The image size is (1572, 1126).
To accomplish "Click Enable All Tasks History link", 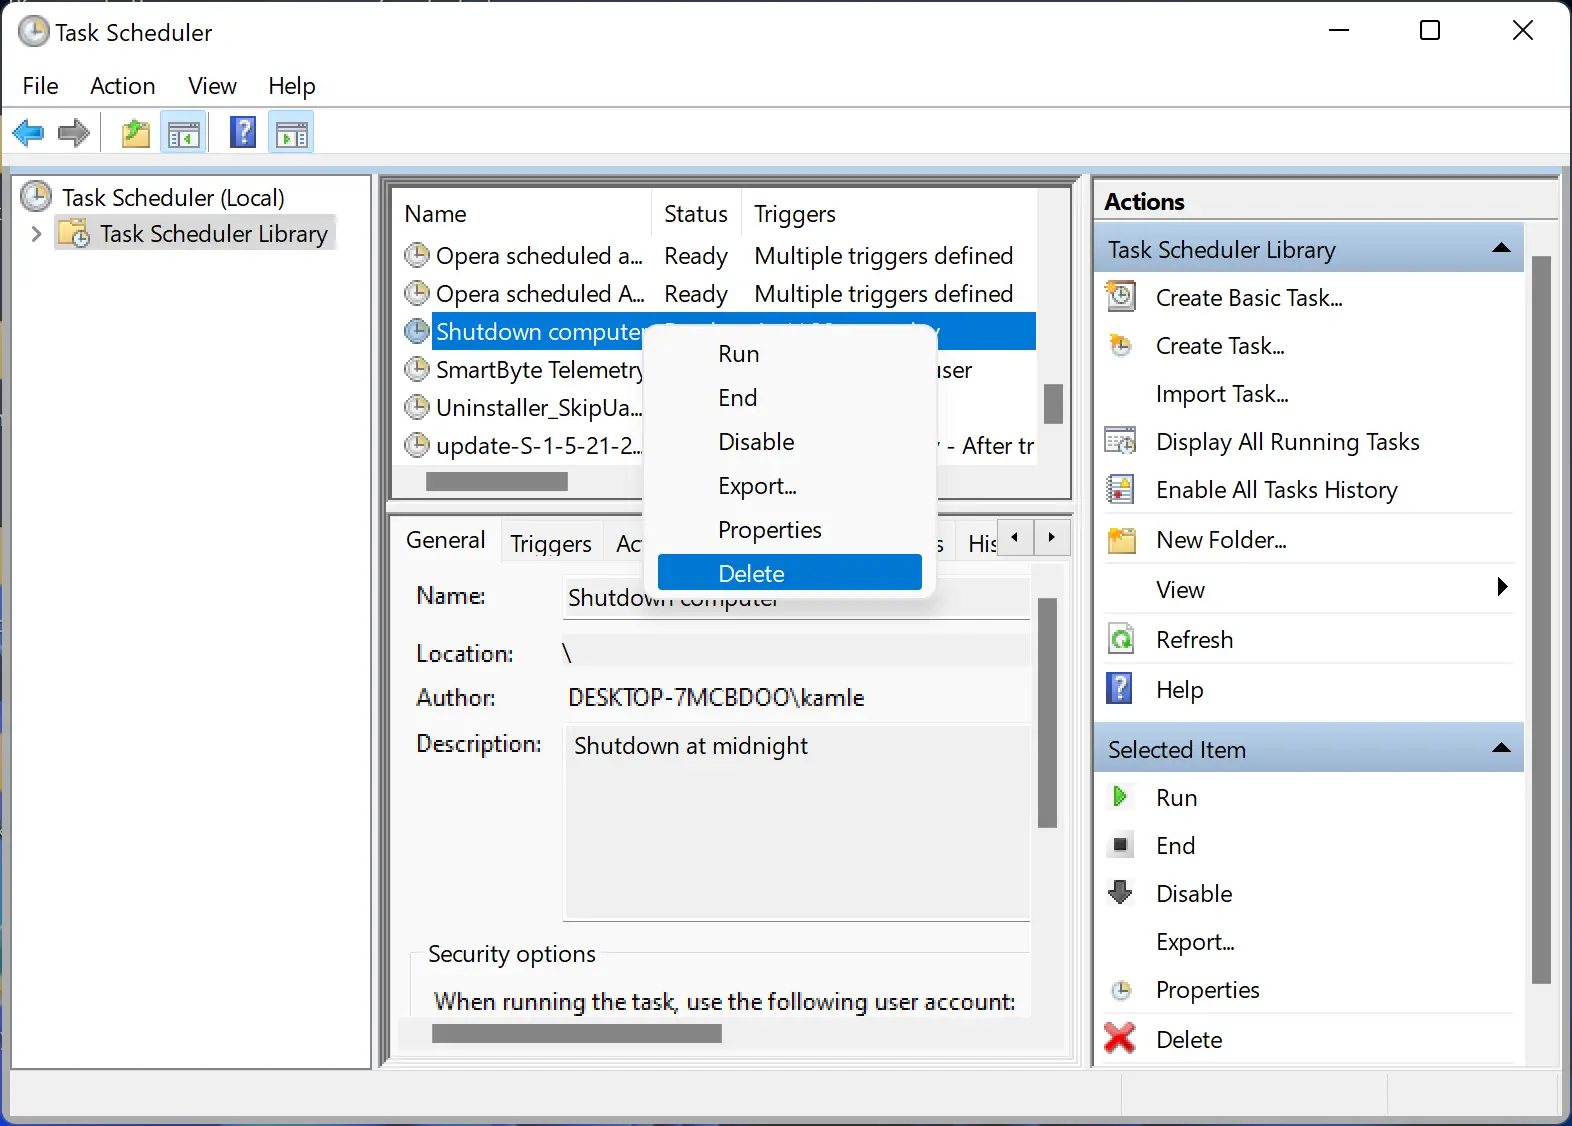I will coord(1276,490).
